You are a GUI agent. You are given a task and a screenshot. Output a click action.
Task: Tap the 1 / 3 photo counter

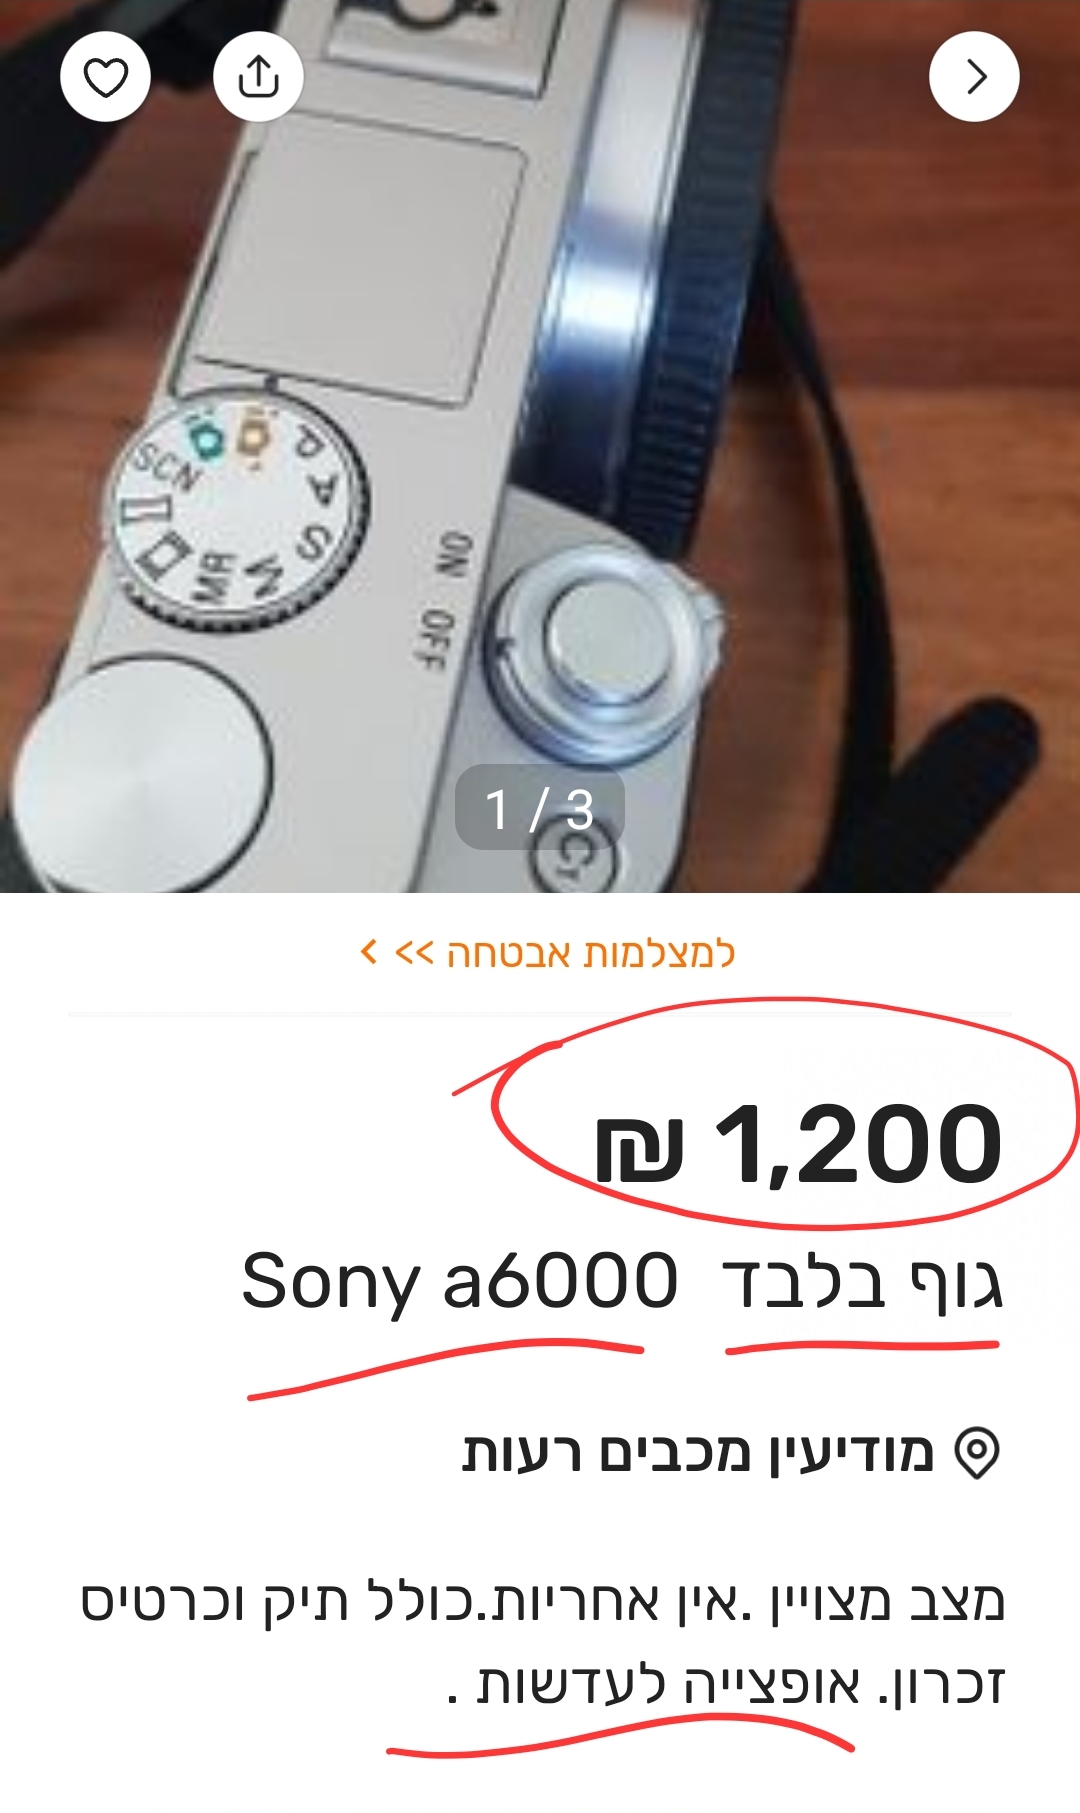tap(540, 808)
